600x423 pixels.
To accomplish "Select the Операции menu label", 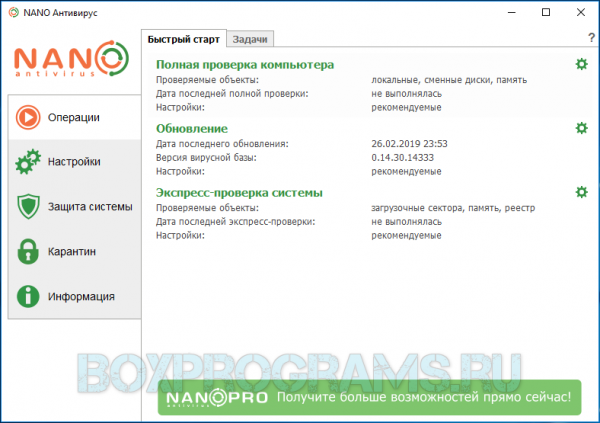I will [73, 118].
